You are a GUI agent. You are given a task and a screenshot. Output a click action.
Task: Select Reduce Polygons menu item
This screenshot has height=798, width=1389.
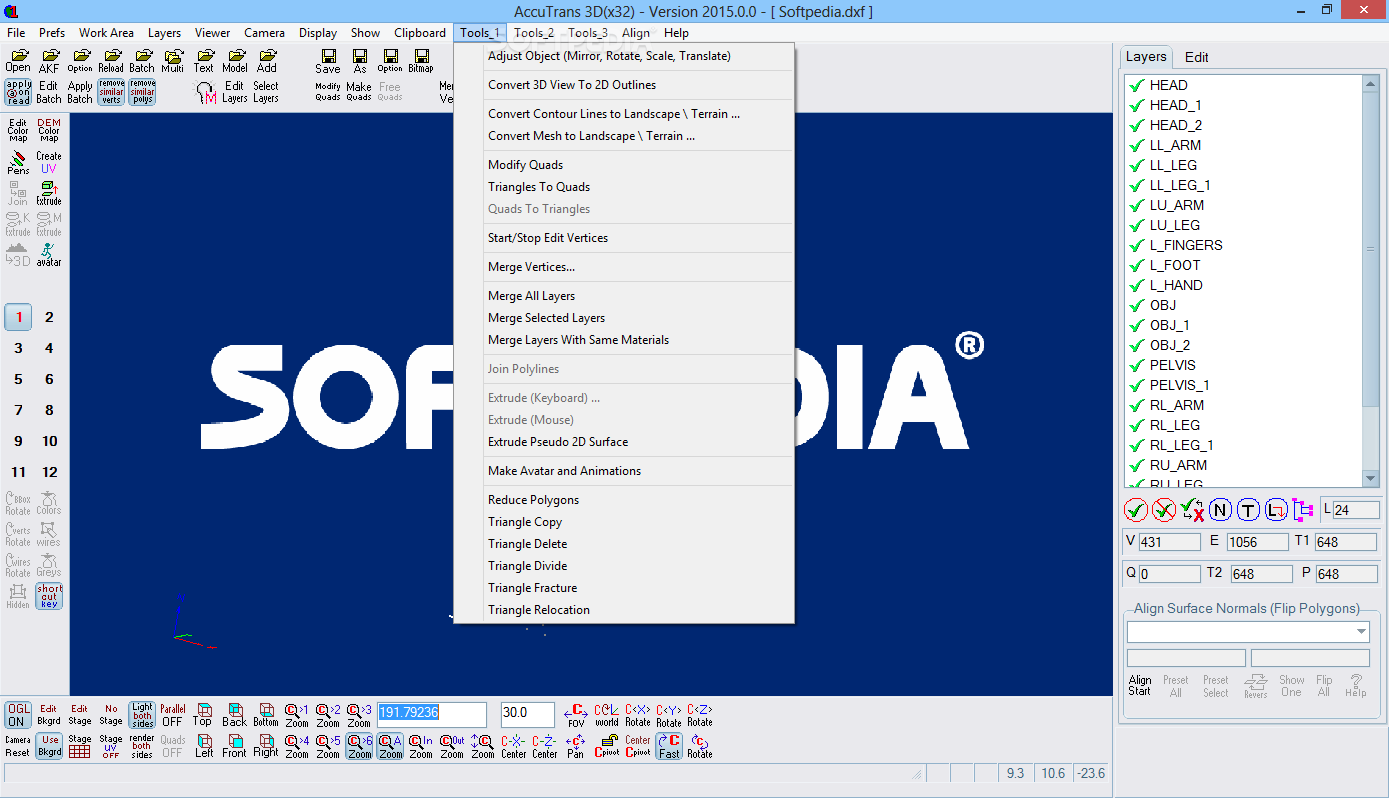tap(533, 500)
